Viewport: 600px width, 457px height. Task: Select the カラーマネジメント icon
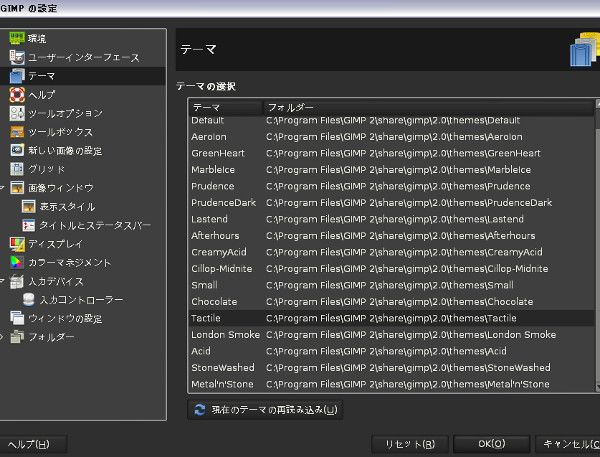[x=17, y=262]
